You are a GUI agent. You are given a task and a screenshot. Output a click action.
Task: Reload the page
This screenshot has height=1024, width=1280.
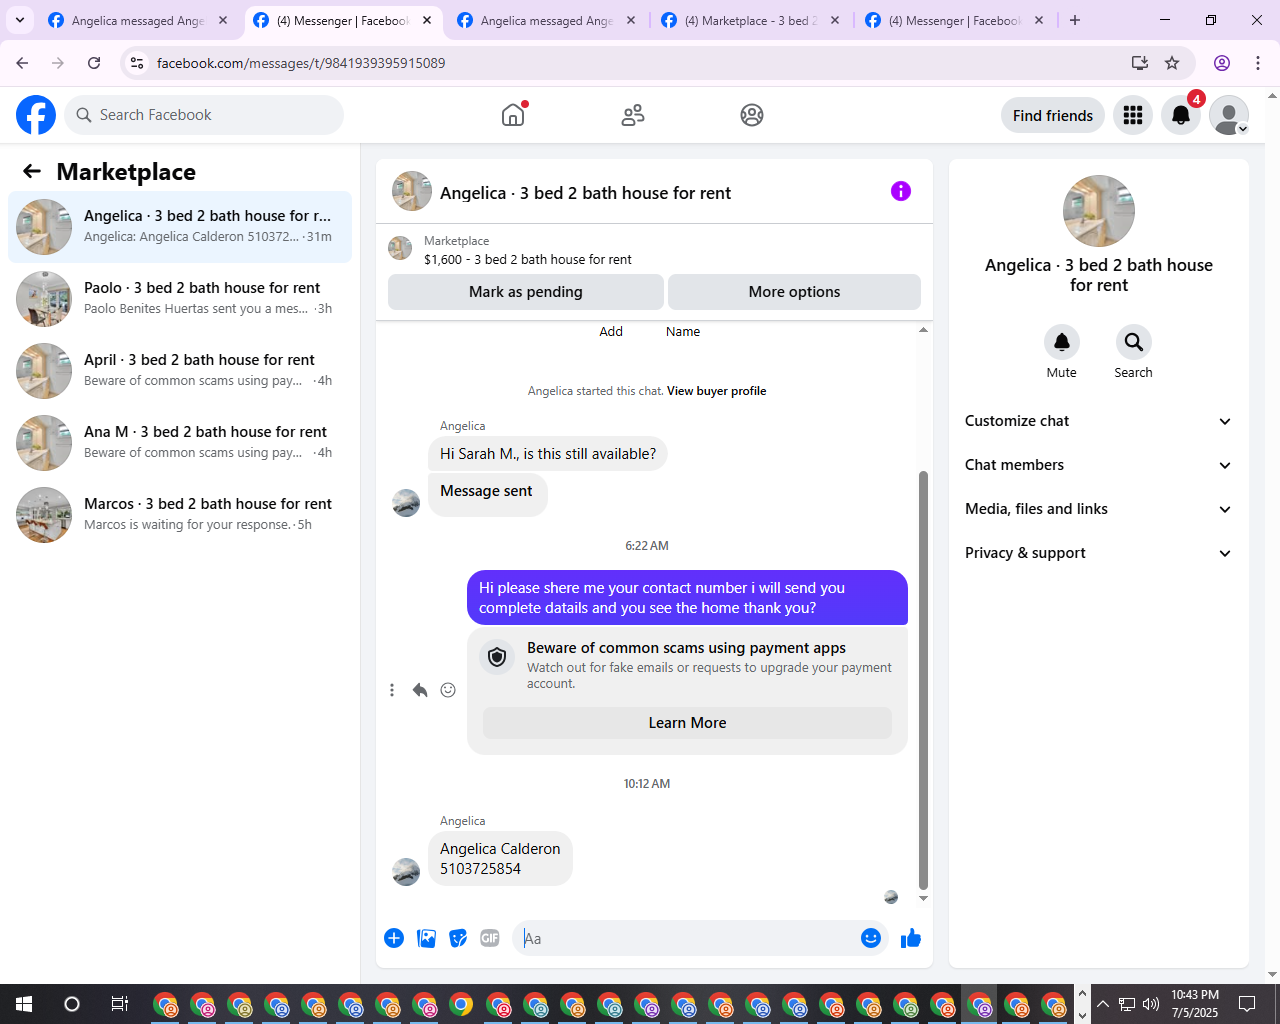(94, 63)
